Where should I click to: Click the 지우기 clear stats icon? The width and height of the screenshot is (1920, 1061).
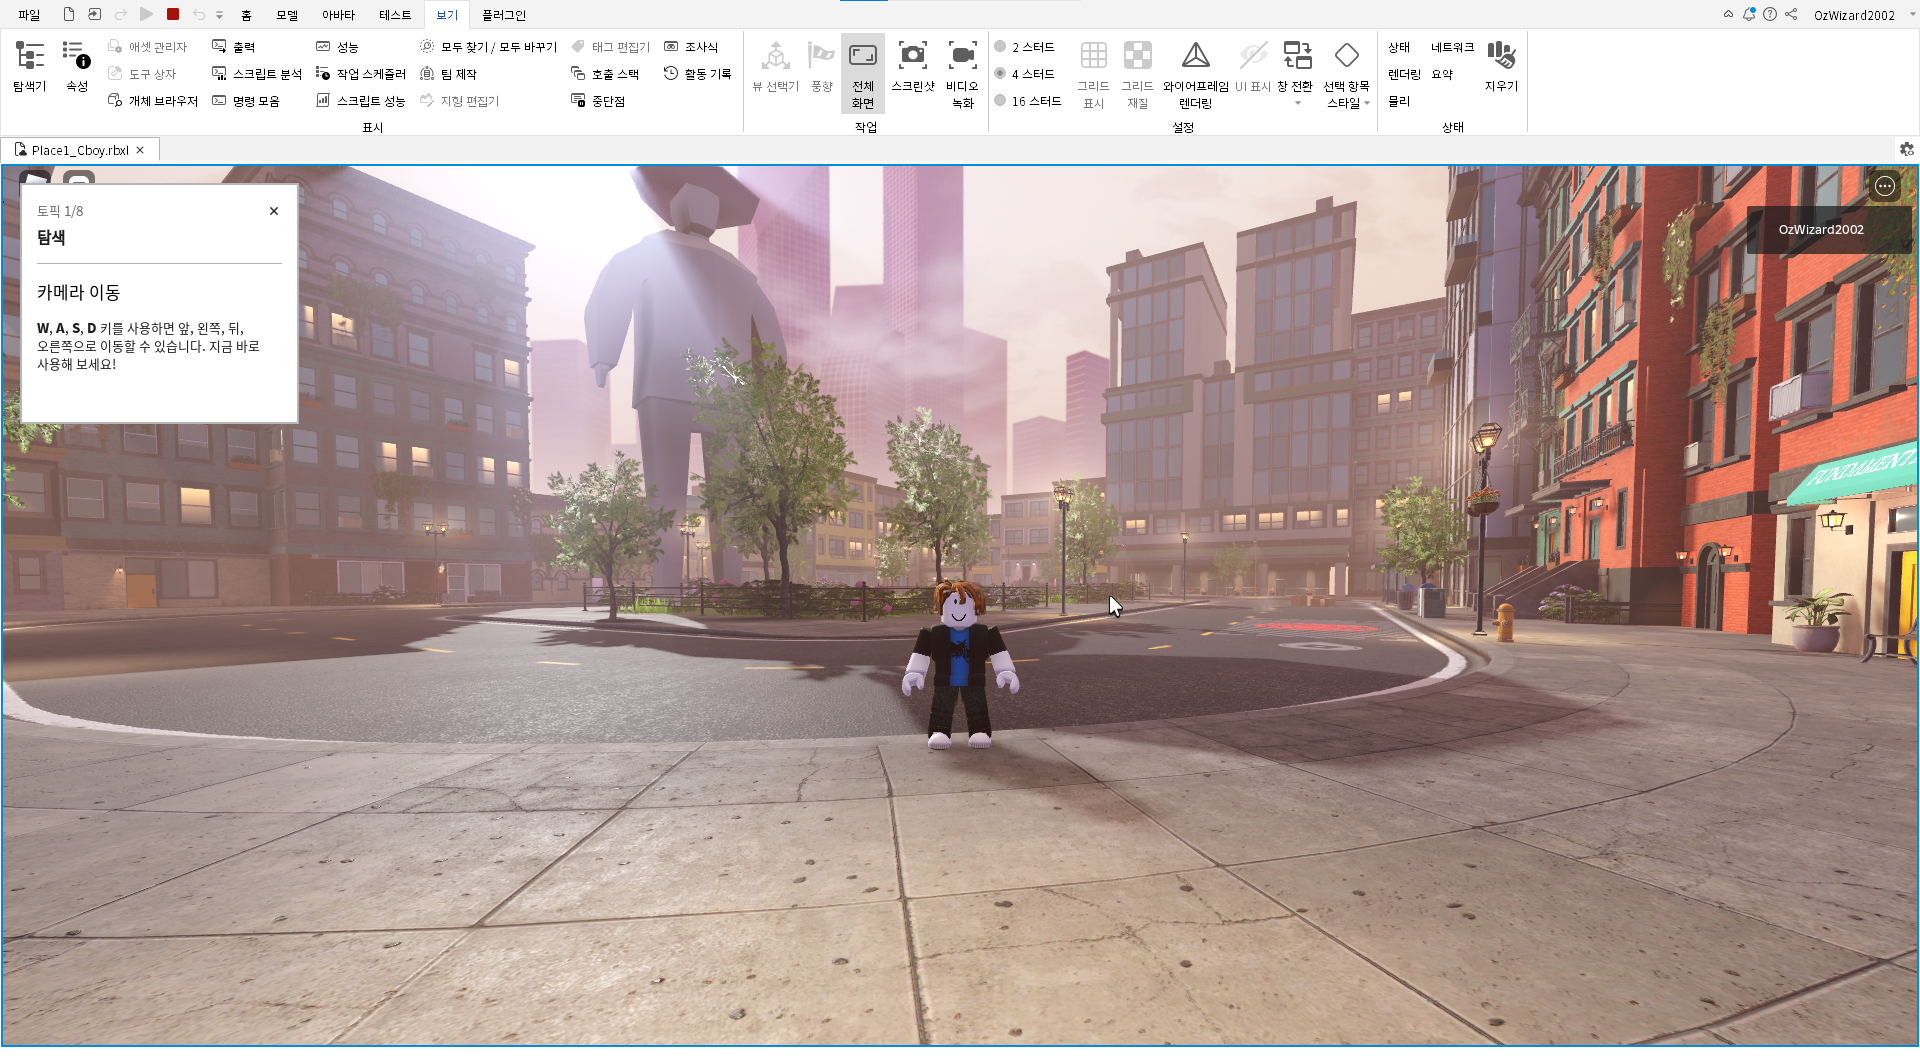1501,67
